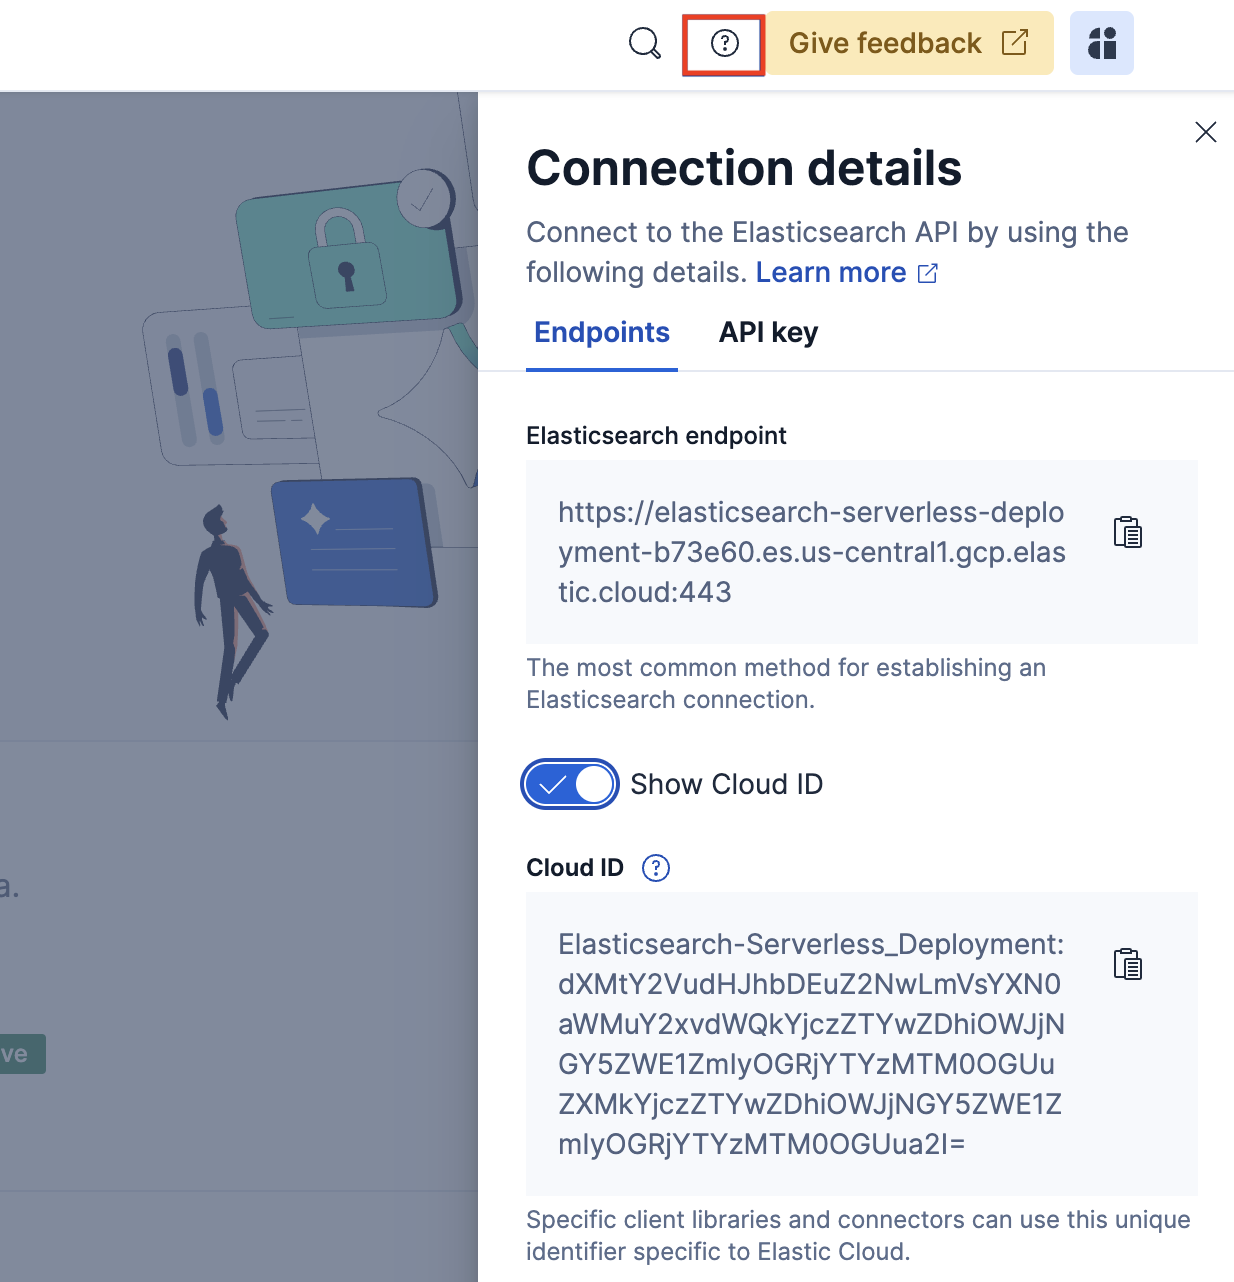Select the Endpoints tab

[601, 332]
